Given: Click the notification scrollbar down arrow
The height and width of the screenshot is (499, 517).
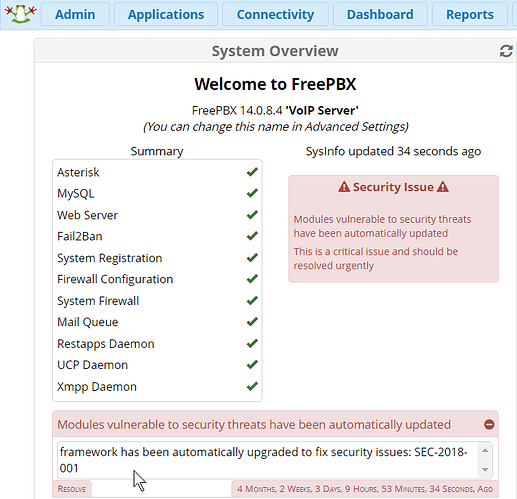Looking at the screenshot, I should click(x=485, y=470).
